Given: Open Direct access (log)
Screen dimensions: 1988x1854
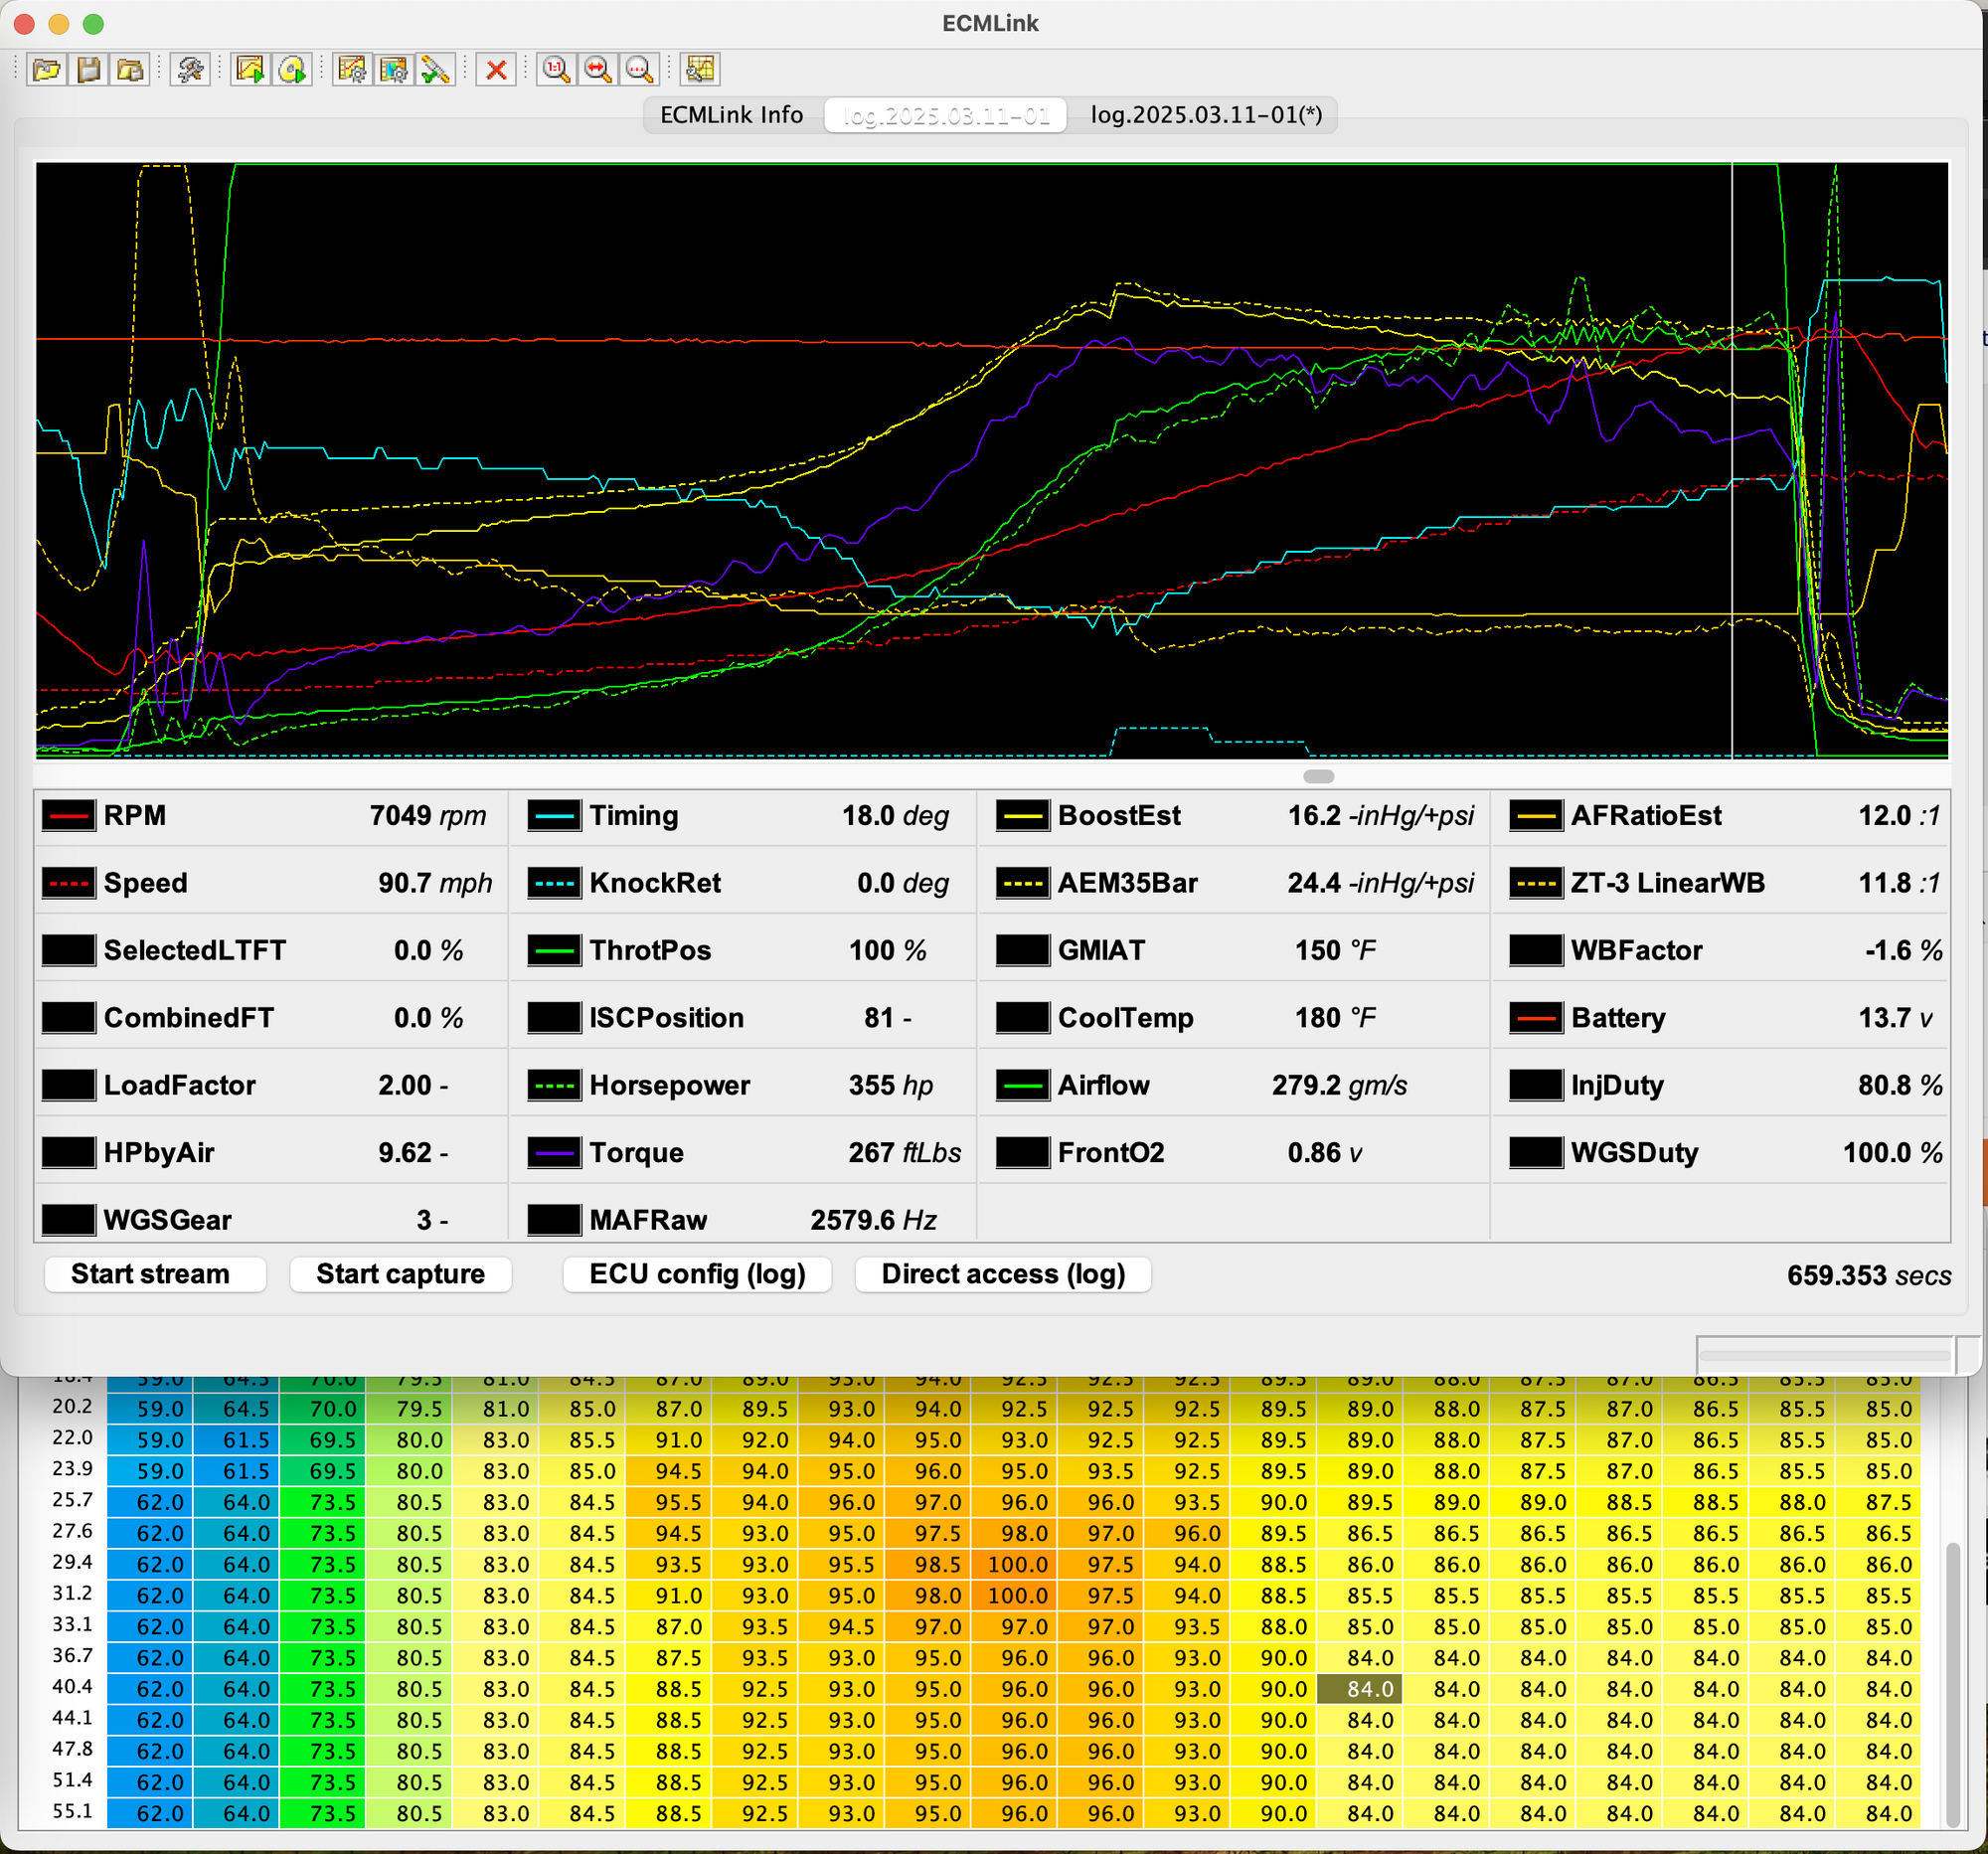Looking at the screenshot, I should pos(1003,1274).
